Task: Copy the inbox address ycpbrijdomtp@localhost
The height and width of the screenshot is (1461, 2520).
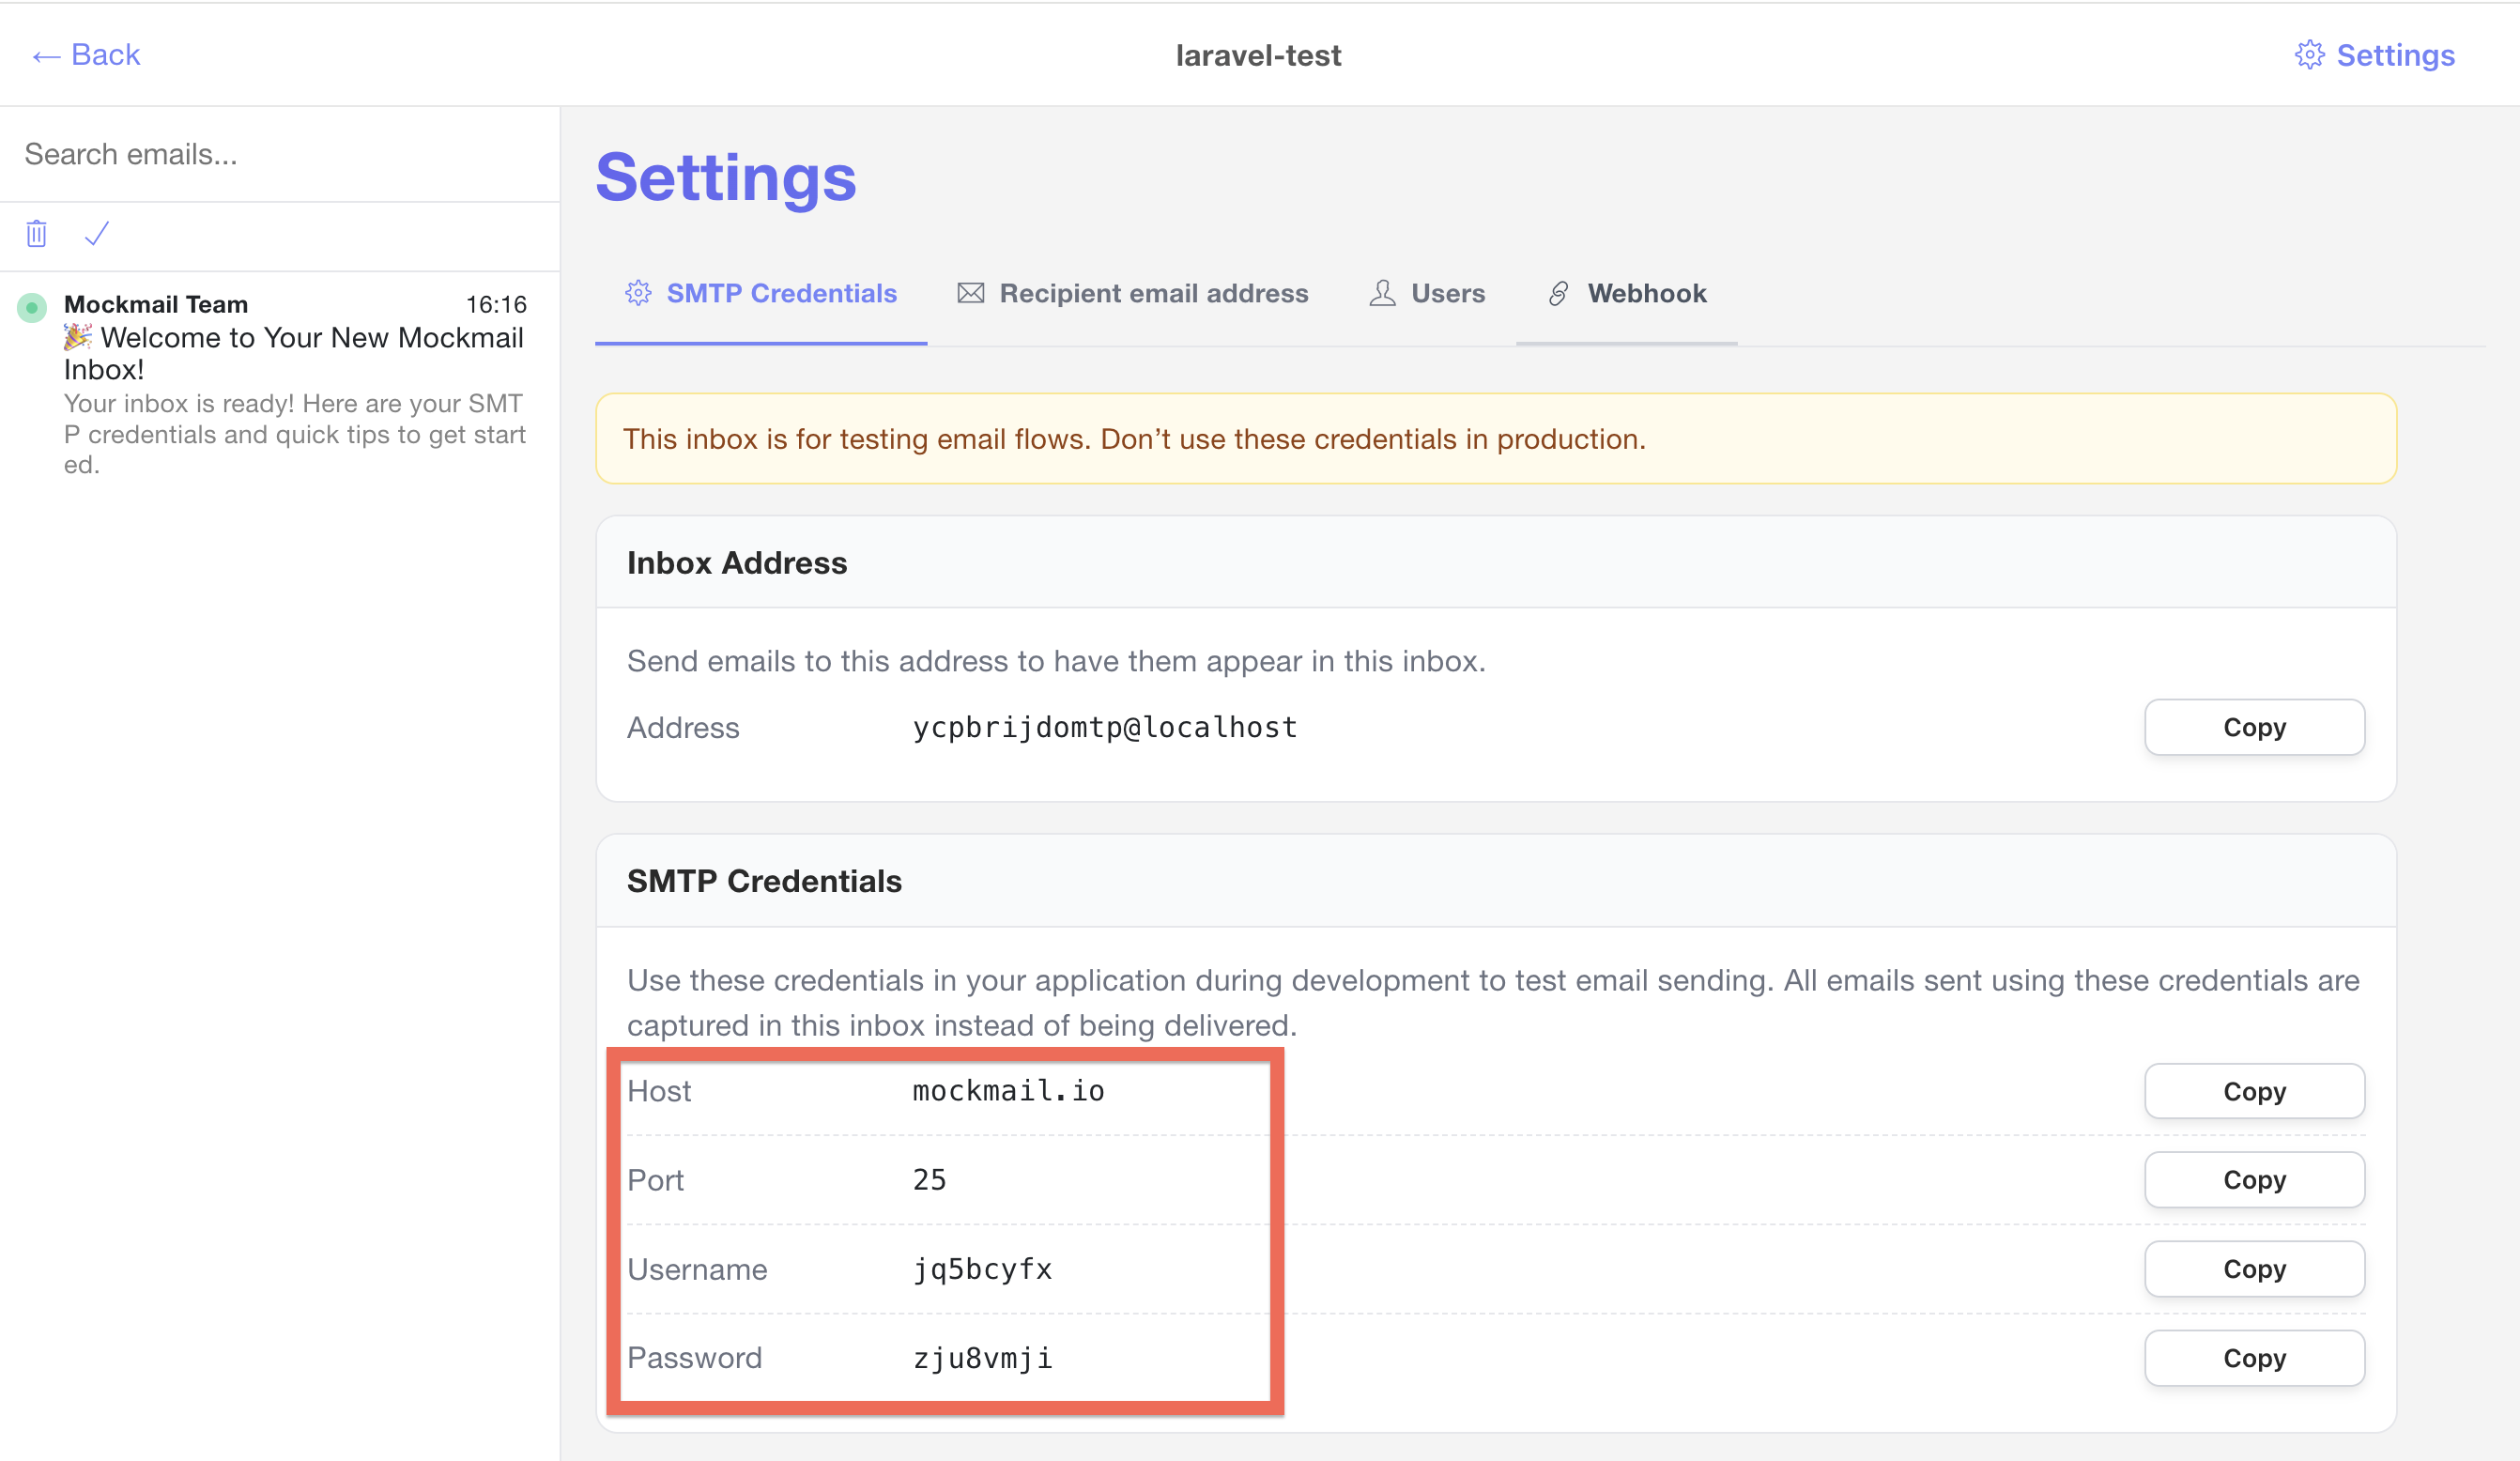Action: tap(2254, 727)
